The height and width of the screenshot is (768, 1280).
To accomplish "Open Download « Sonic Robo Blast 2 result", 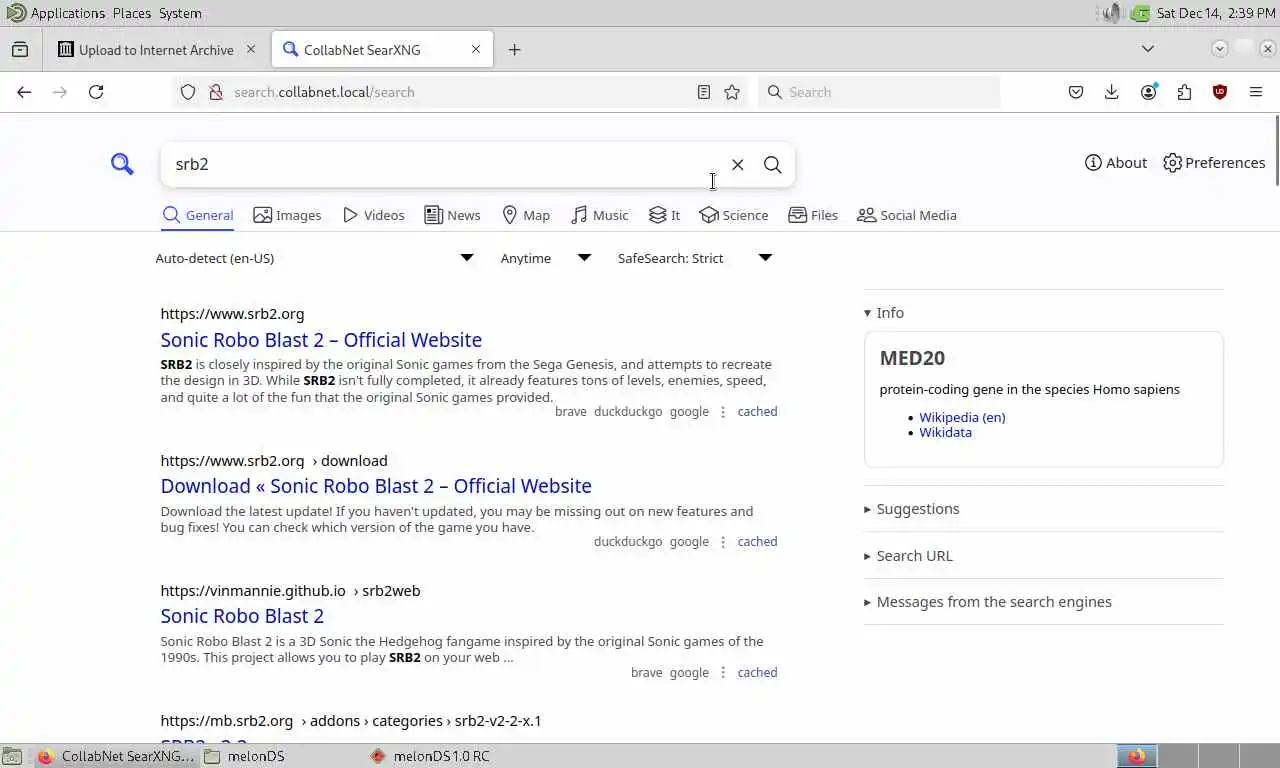I will [x=376, y=486].
